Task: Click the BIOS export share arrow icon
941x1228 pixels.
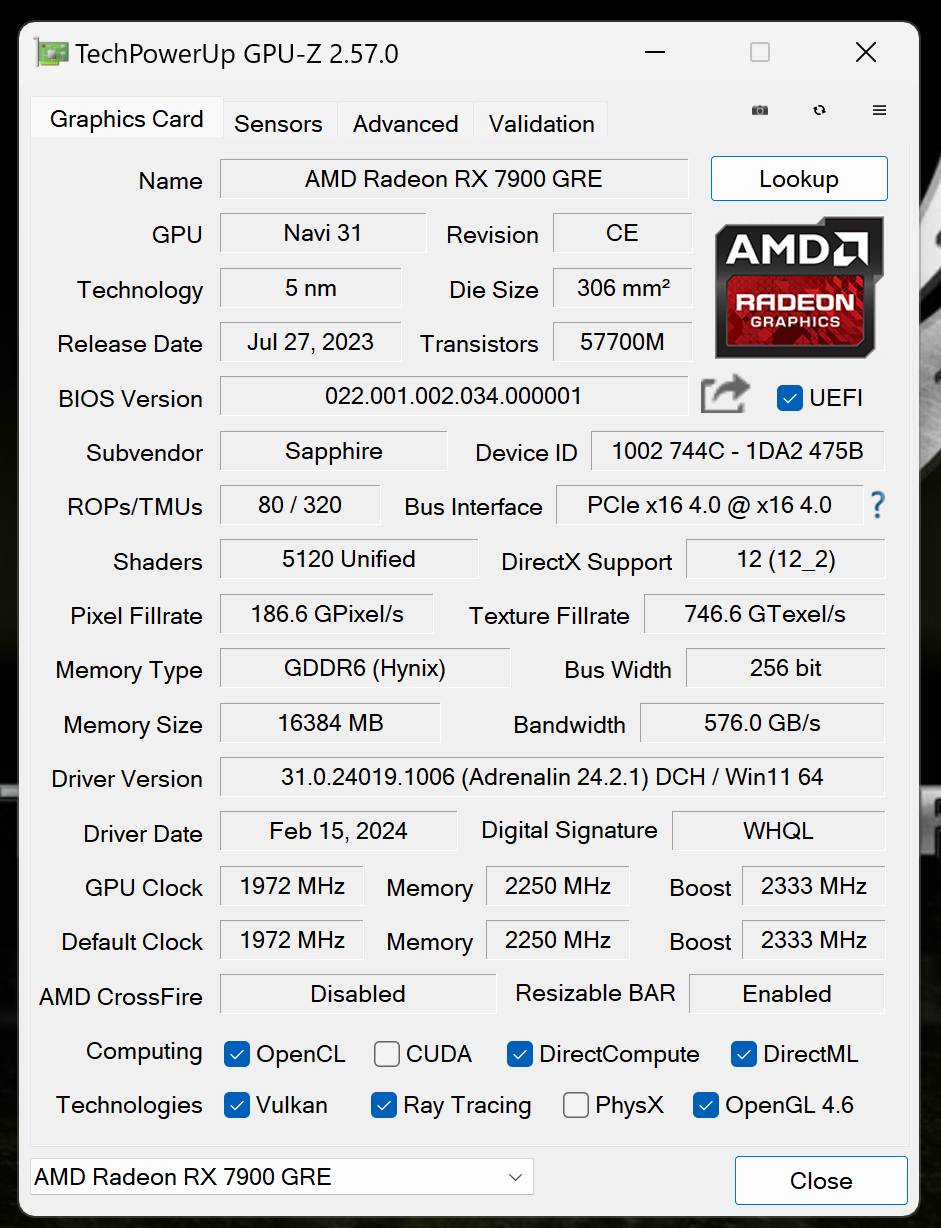Action: (725, 395)
